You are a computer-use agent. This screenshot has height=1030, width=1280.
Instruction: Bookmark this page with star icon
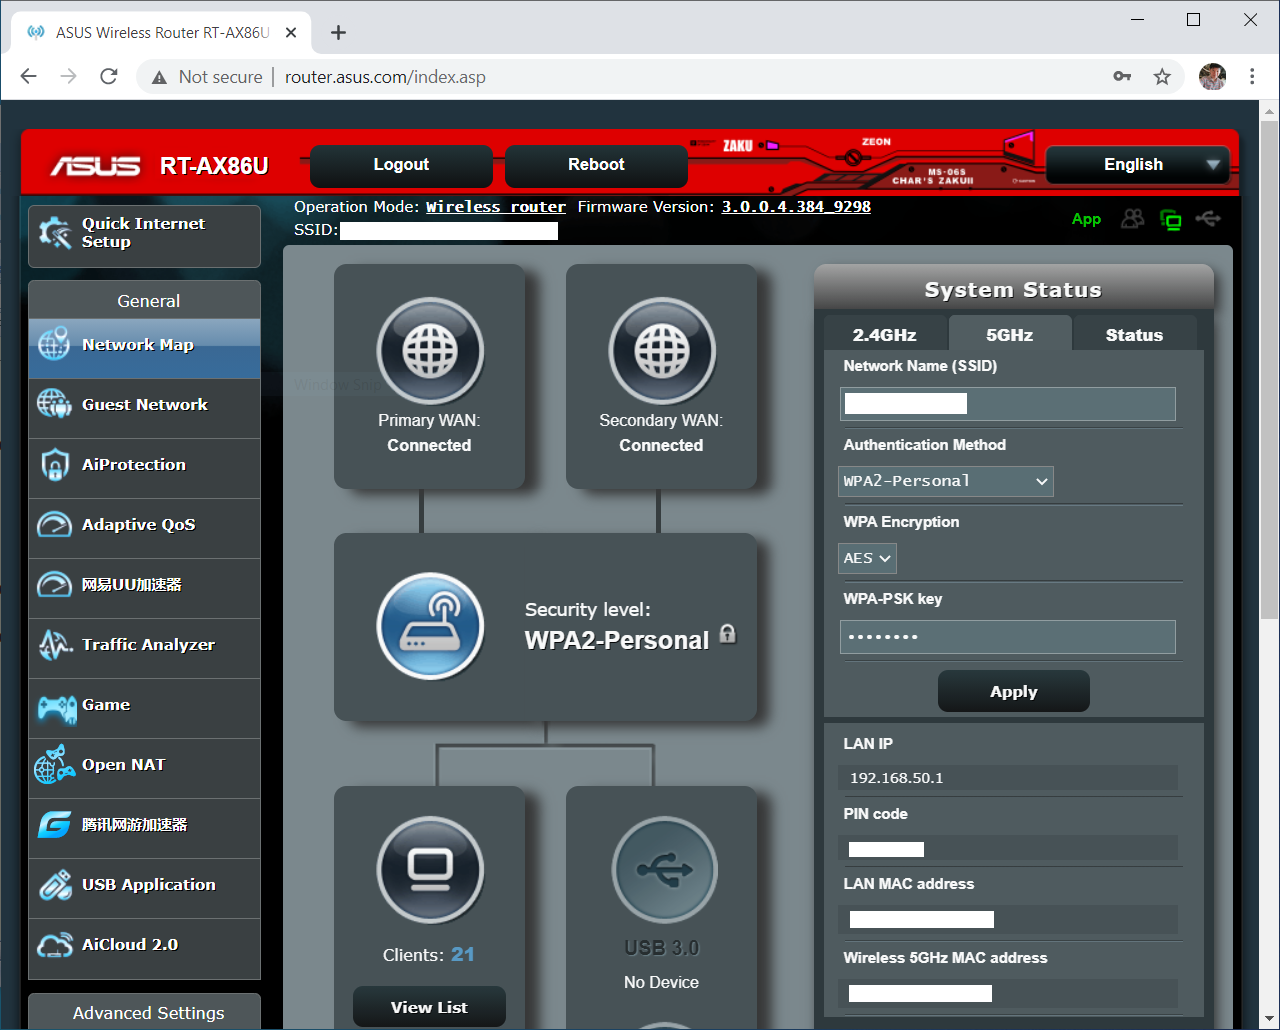pos(1162,76)
